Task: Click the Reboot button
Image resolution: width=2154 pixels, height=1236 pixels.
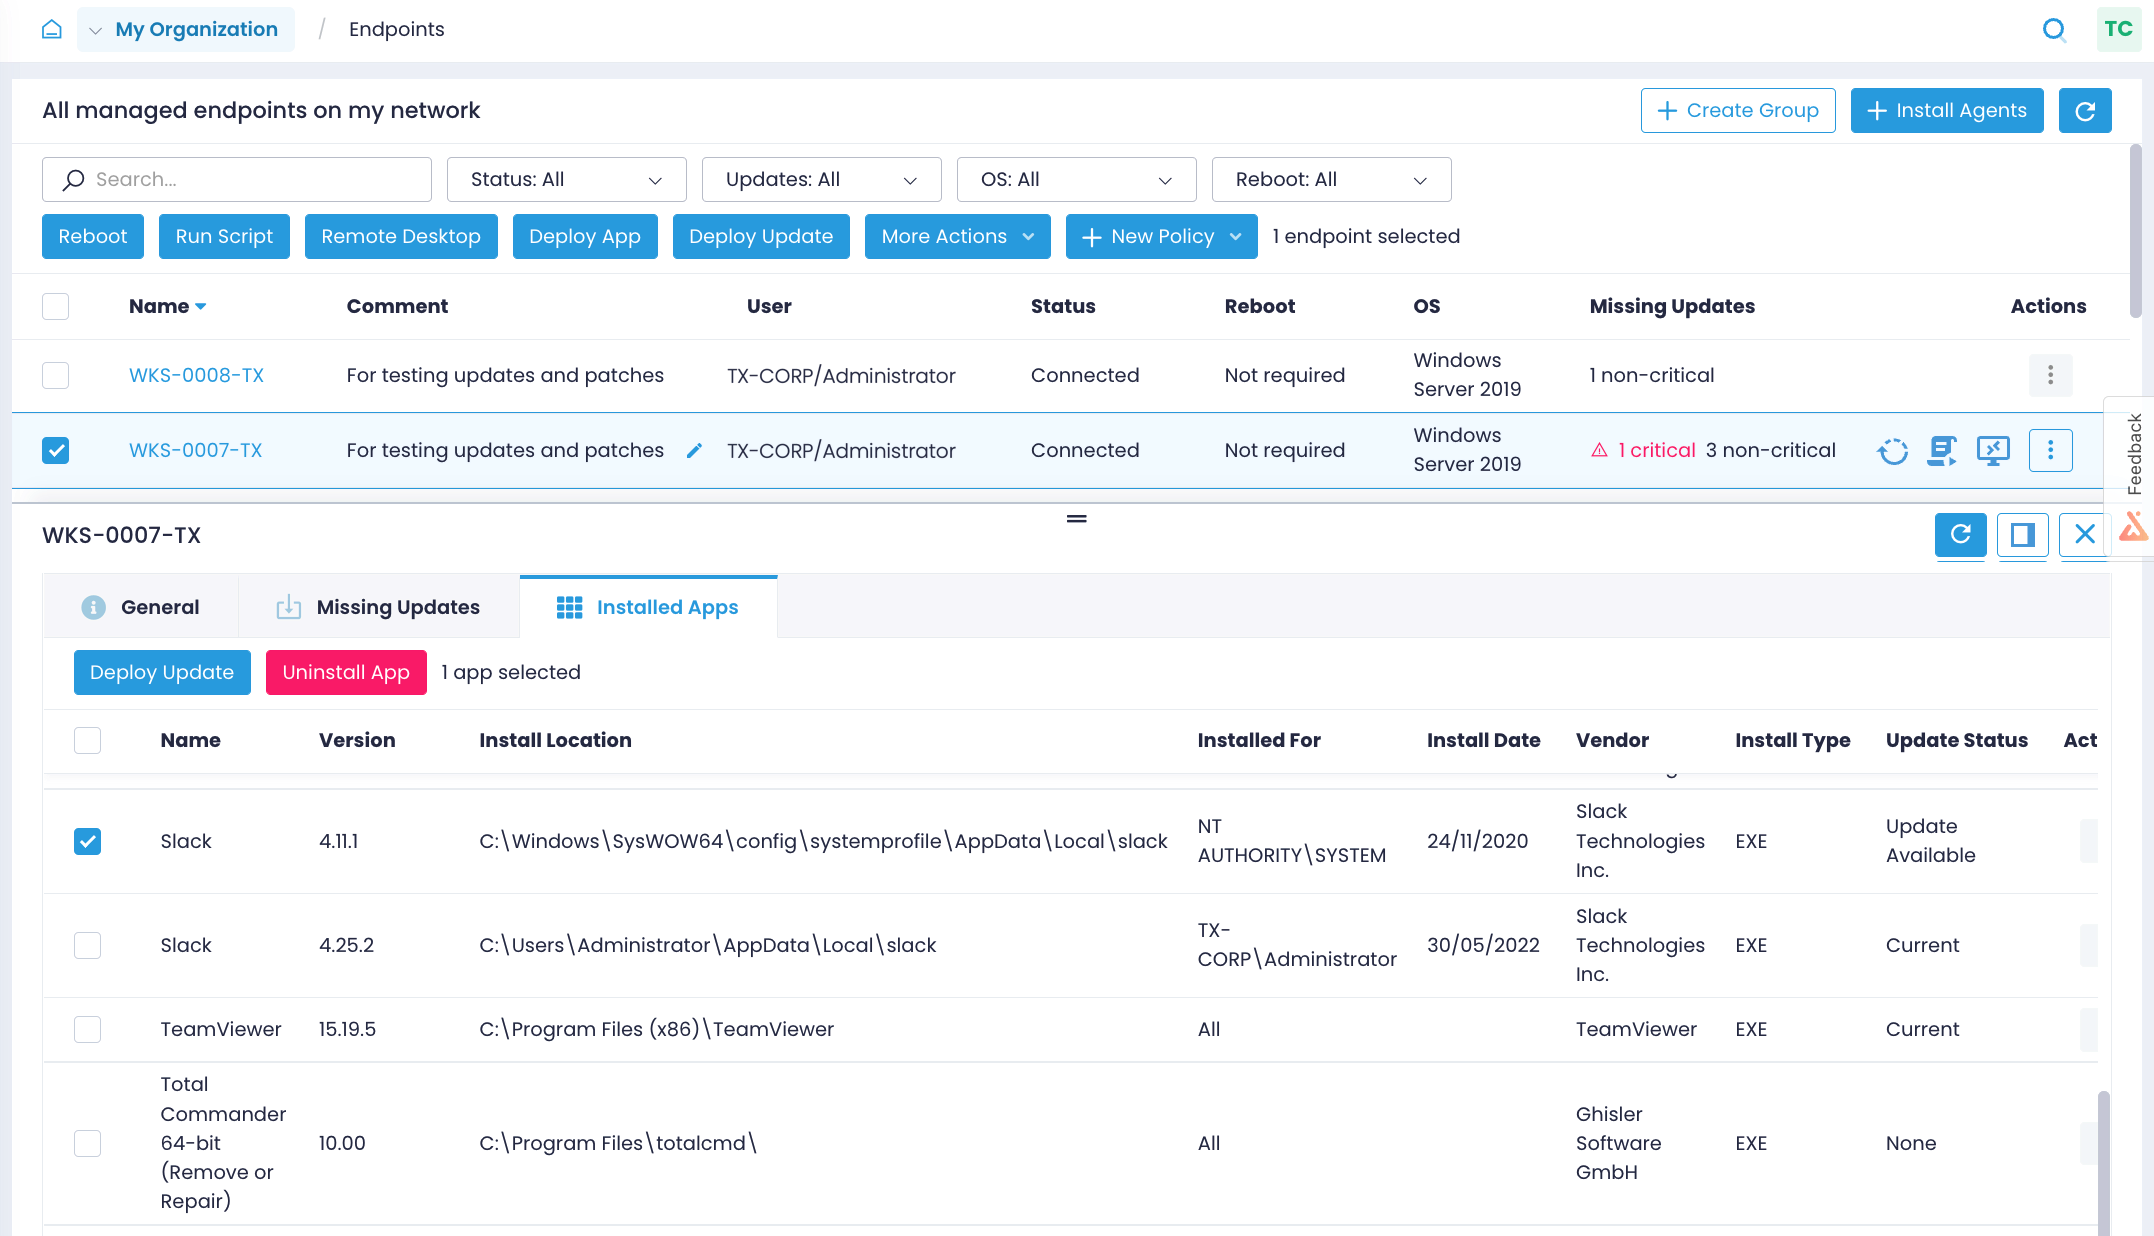Action: click(93, 237)
